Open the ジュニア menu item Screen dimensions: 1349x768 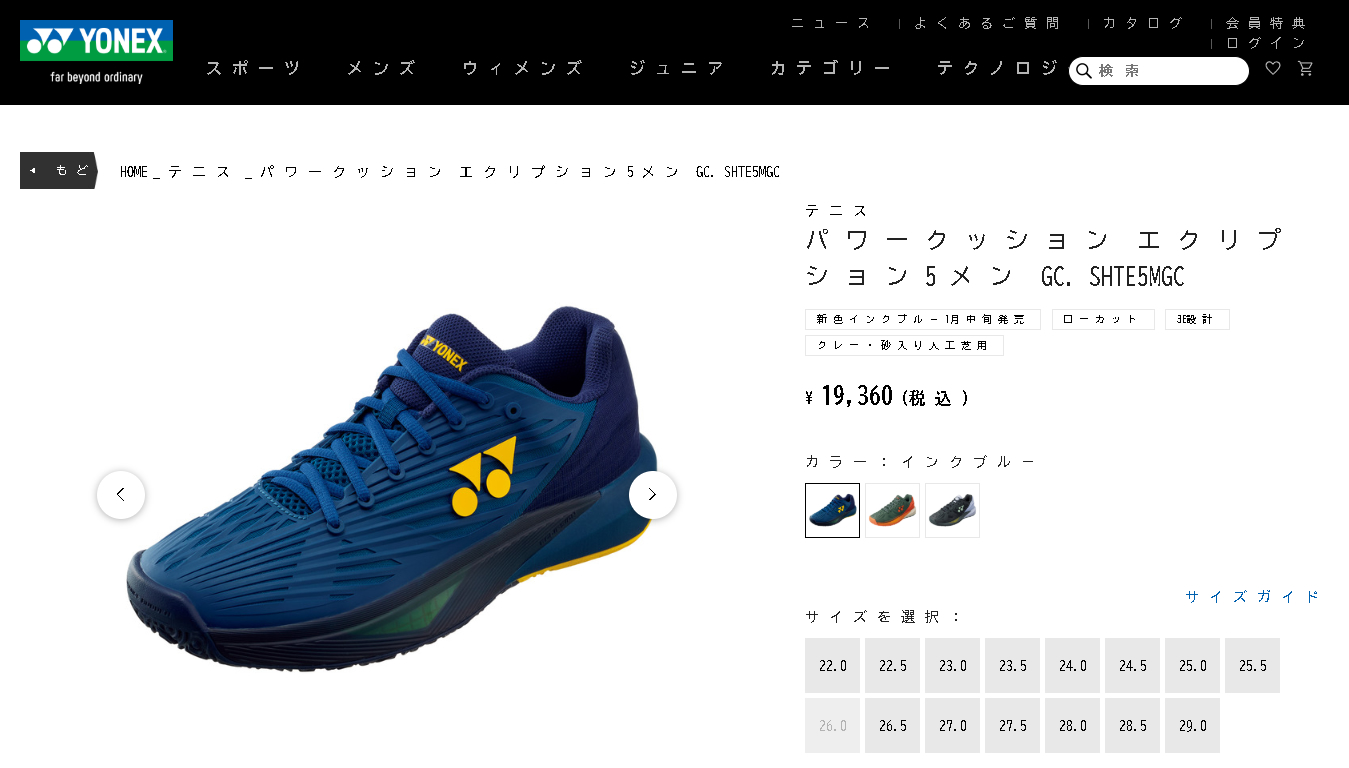[x=676, y=68]
